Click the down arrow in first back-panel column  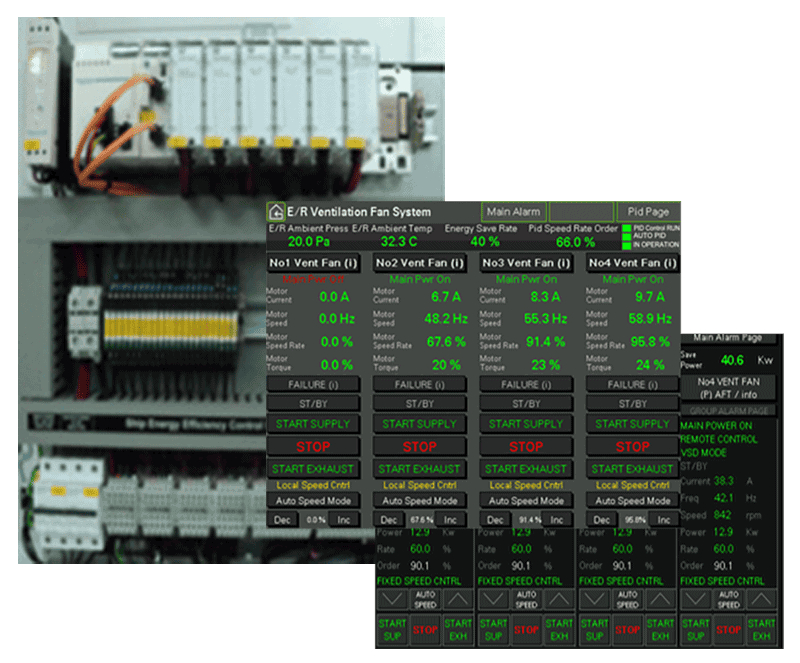point(392,599)
